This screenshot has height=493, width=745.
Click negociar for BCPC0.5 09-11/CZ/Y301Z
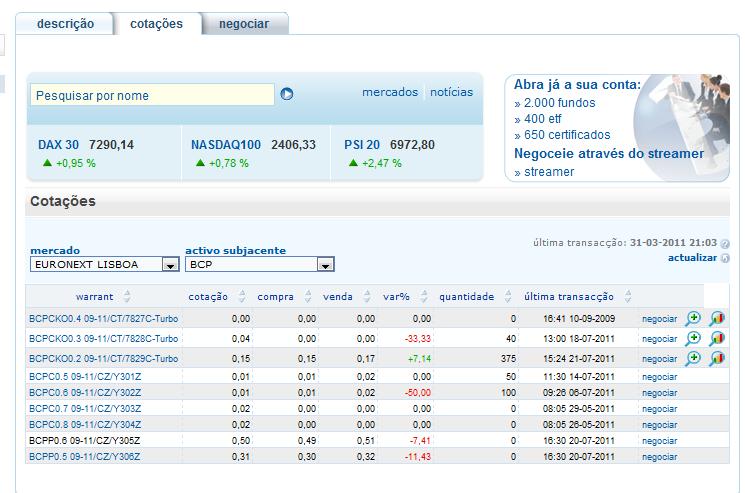click(x=659, y=377)
